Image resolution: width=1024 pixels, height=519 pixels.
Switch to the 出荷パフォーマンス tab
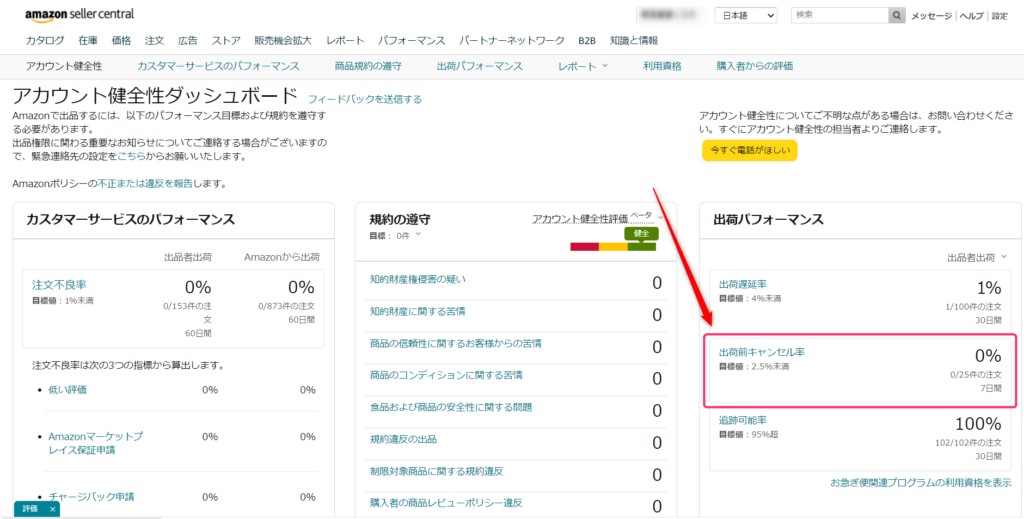(480, 66)
